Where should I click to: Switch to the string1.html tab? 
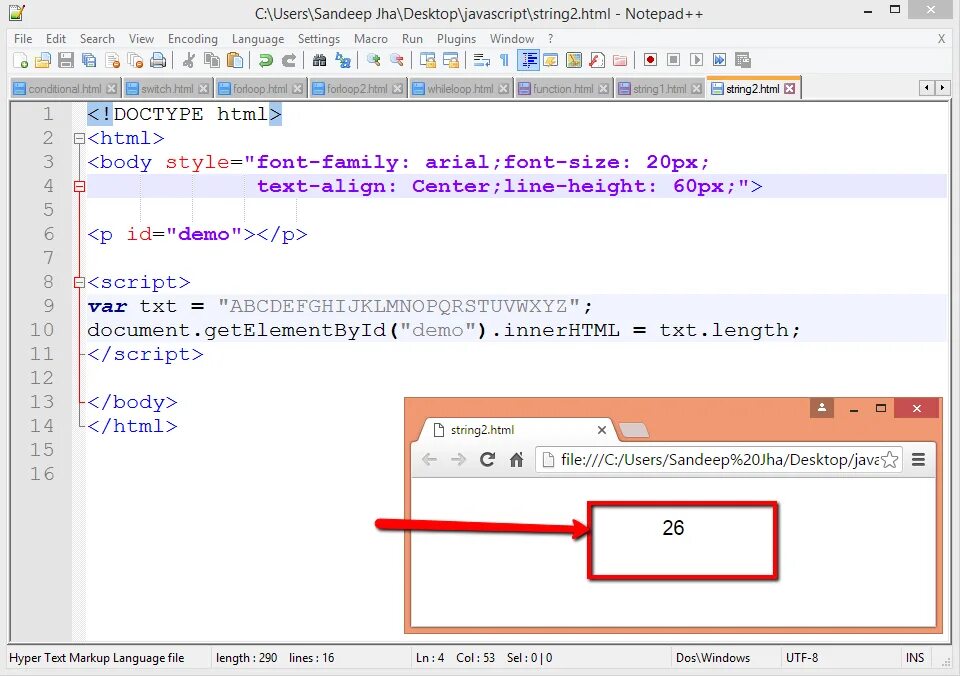click(659, 89)
